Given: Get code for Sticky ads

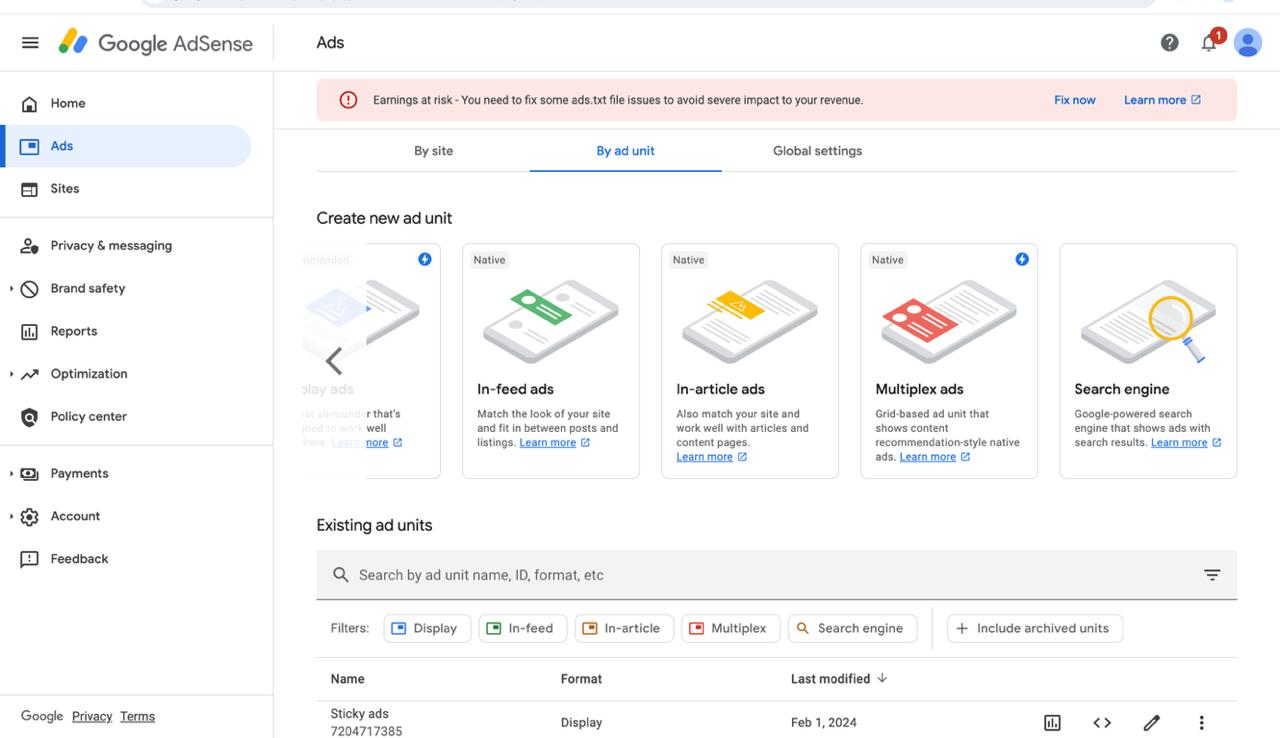Looking at the screenshot, I should (1102, 723).
